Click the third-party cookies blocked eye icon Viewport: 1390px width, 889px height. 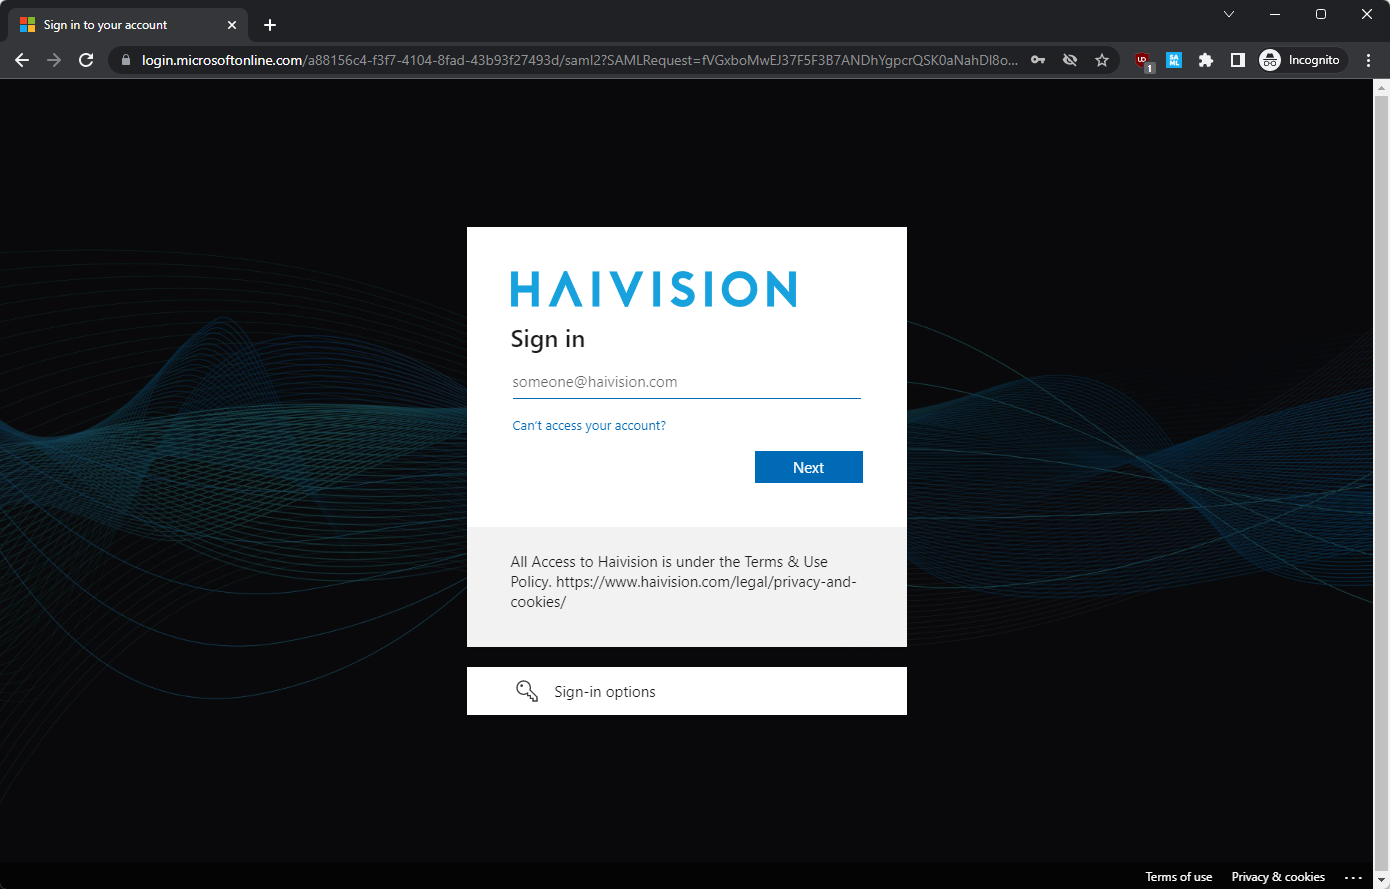[x=1070, y=60]
